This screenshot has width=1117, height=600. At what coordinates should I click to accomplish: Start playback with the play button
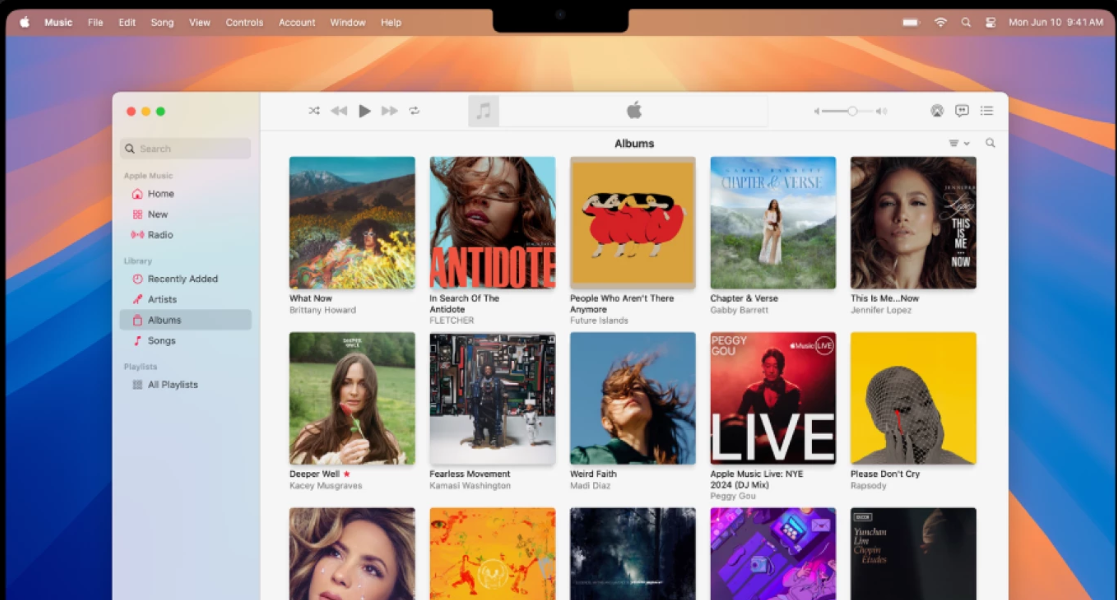364,110
